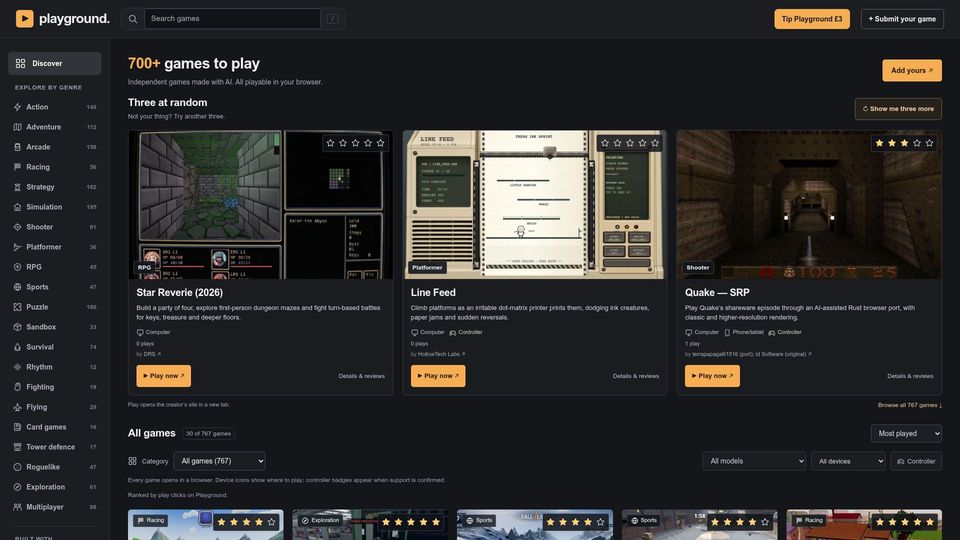Image resolution: width=960 pixels, height=540 pixels.
Task: Open the Star Reverie screenshot thumbnail
Action: 261,204
